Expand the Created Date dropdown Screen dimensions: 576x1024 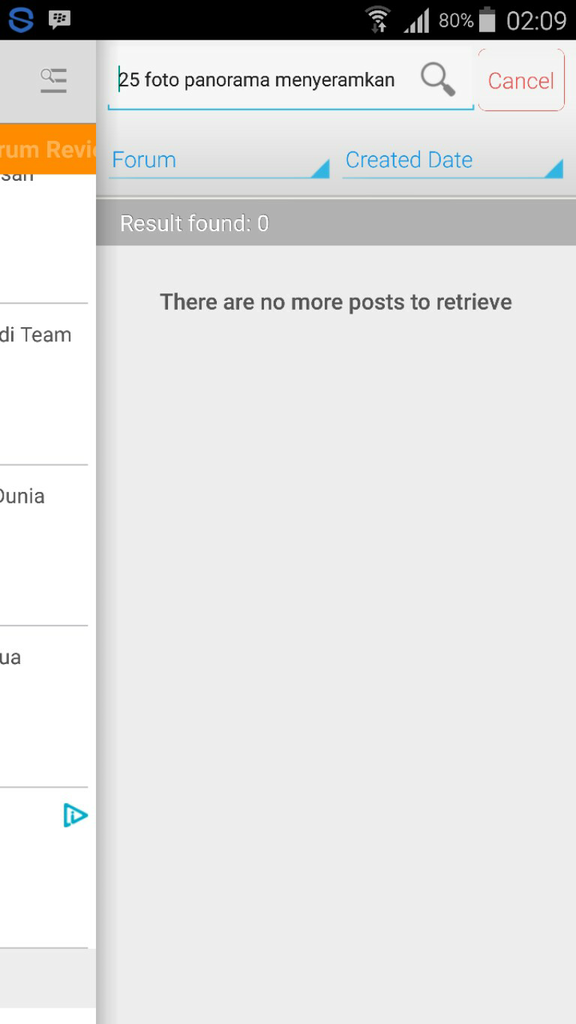(453, 161)
